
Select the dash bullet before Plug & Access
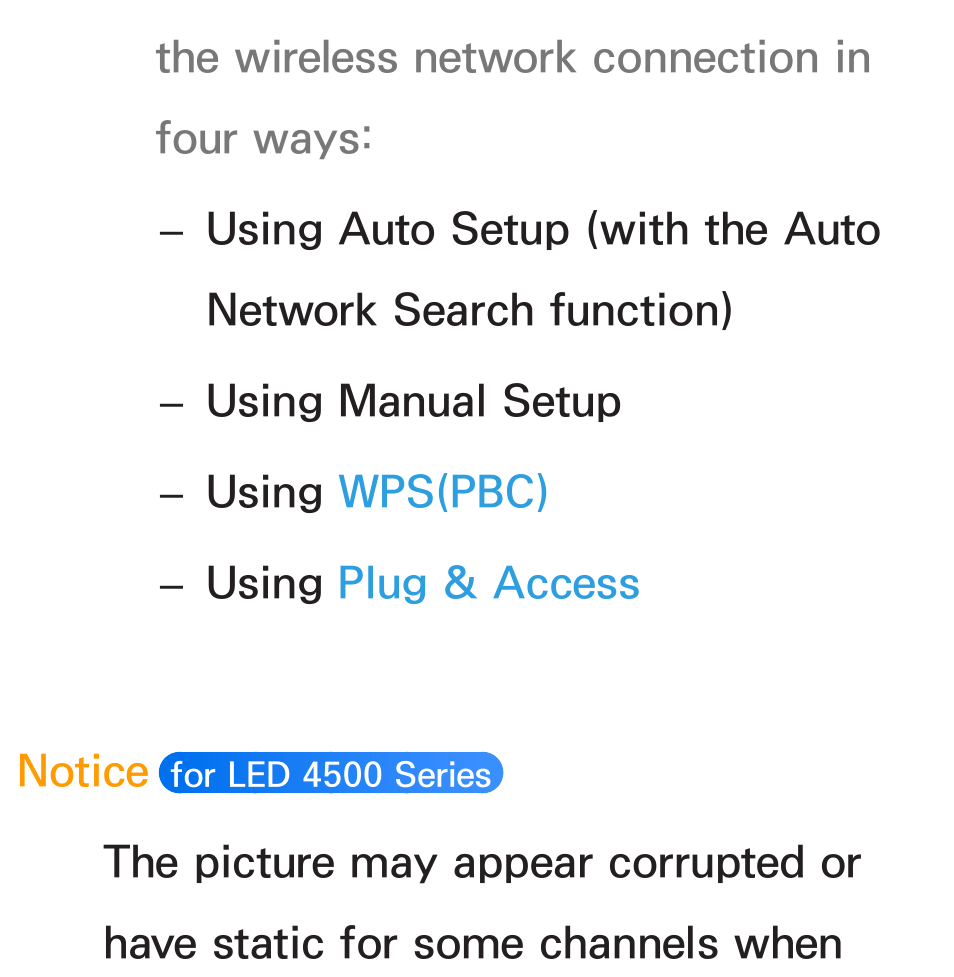coord(171,588)
